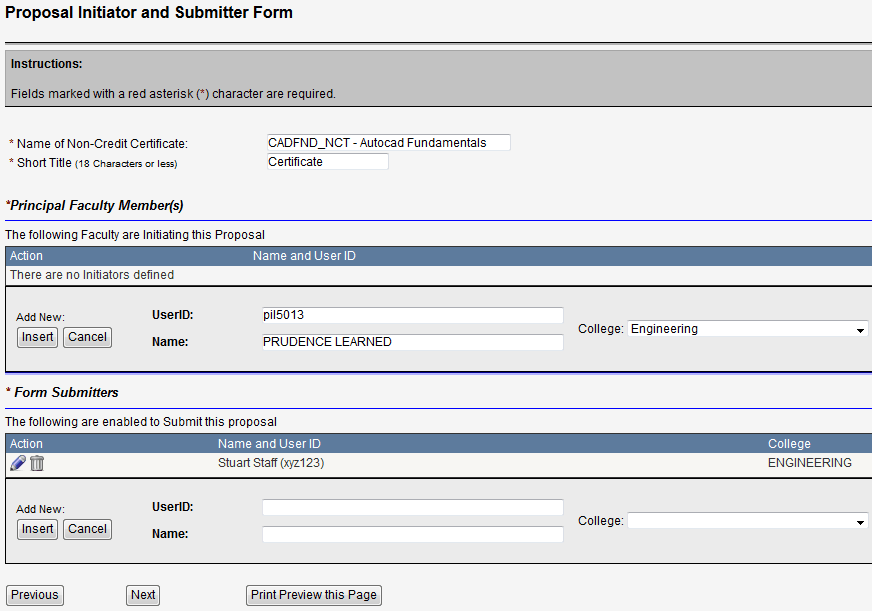
Task: Click Name and User ID header in Form Submitters table
Action: coord(269,444)
